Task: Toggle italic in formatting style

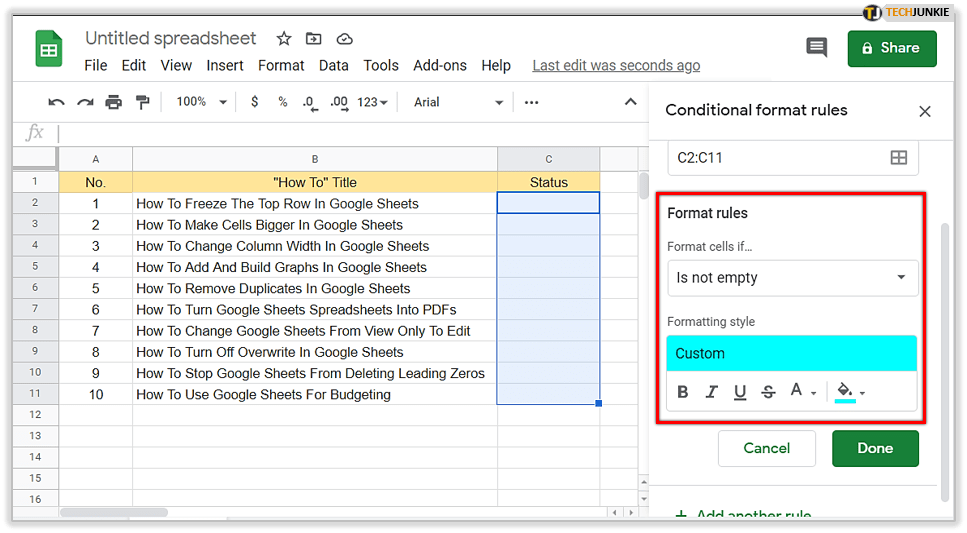Action: pos(712,392)
